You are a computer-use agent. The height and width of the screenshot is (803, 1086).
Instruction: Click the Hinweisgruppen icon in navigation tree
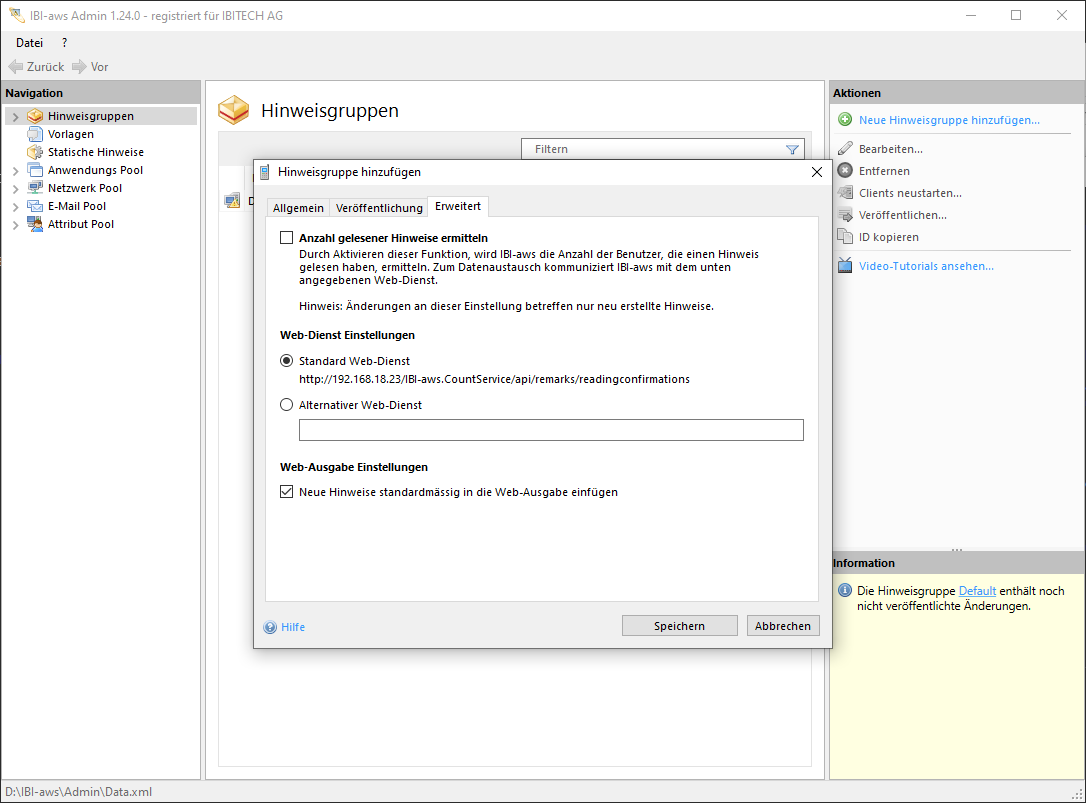click(x=35, y=116)
